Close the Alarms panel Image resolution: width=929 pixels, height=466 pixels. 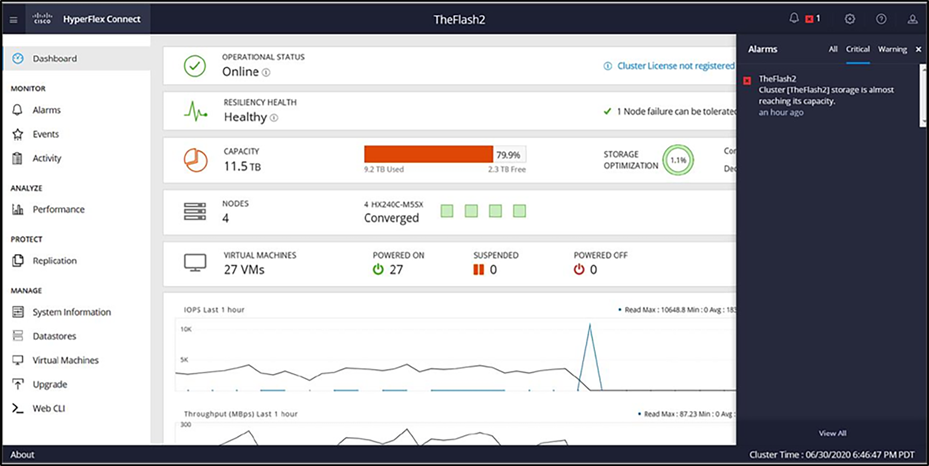tap(919, 50)
